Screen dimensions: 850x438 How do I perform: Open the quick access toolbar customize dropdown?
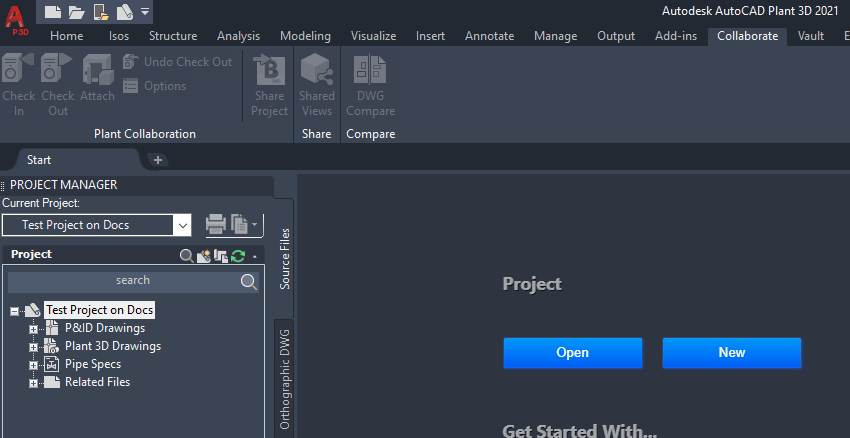[145, 11]
